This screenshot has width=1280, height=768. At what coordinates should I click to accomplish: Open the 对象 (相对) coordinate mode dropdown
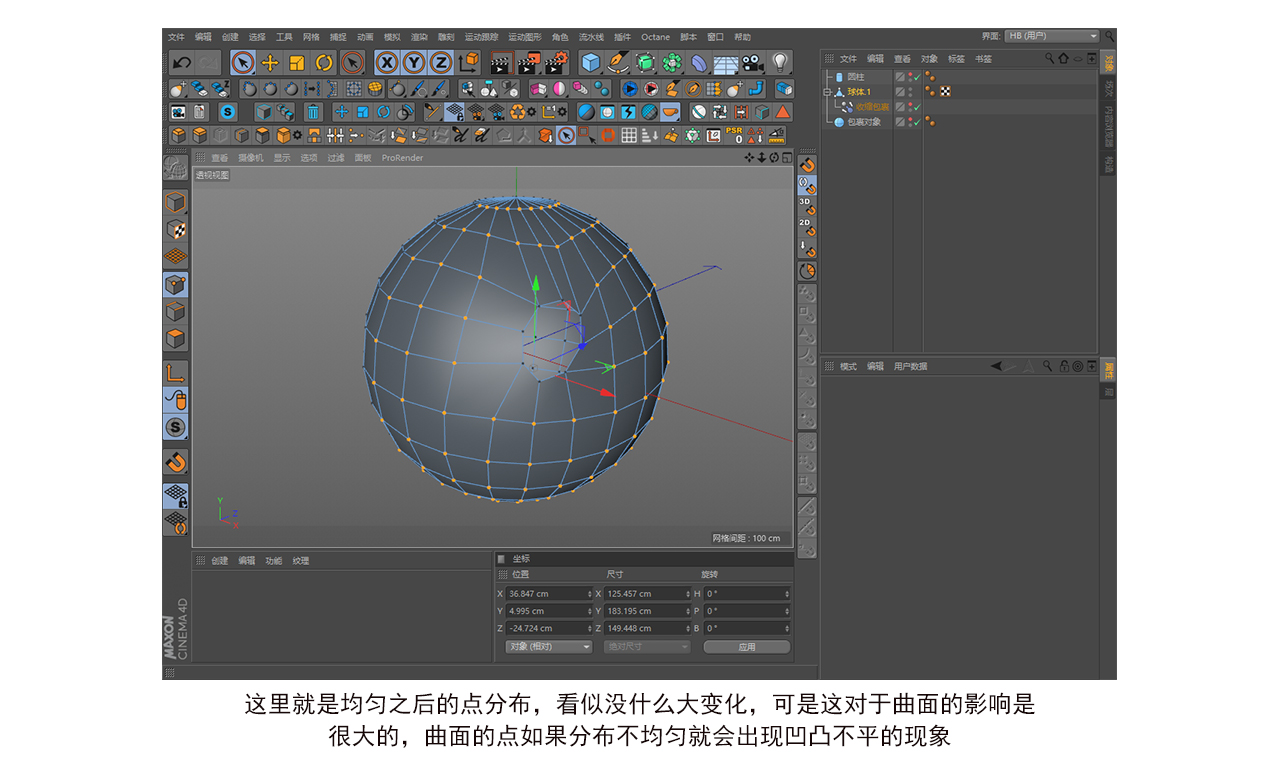pyautogui.click(x=548, y=647)
